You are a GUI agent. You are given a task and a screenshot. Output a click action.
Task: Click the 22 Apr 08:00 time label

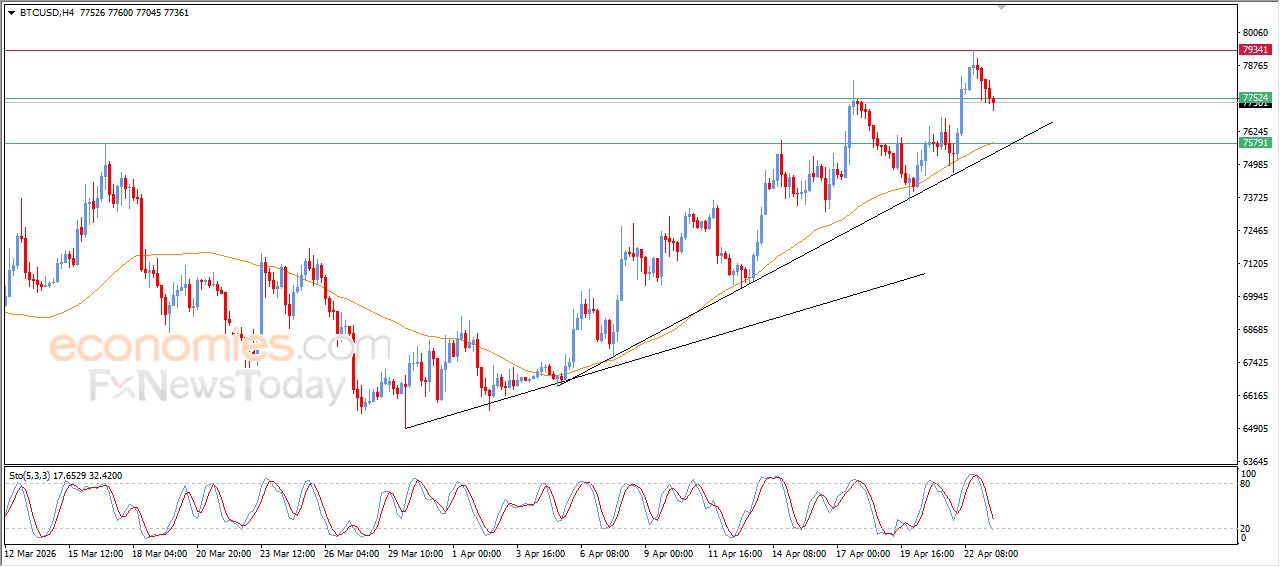point(990,552)
